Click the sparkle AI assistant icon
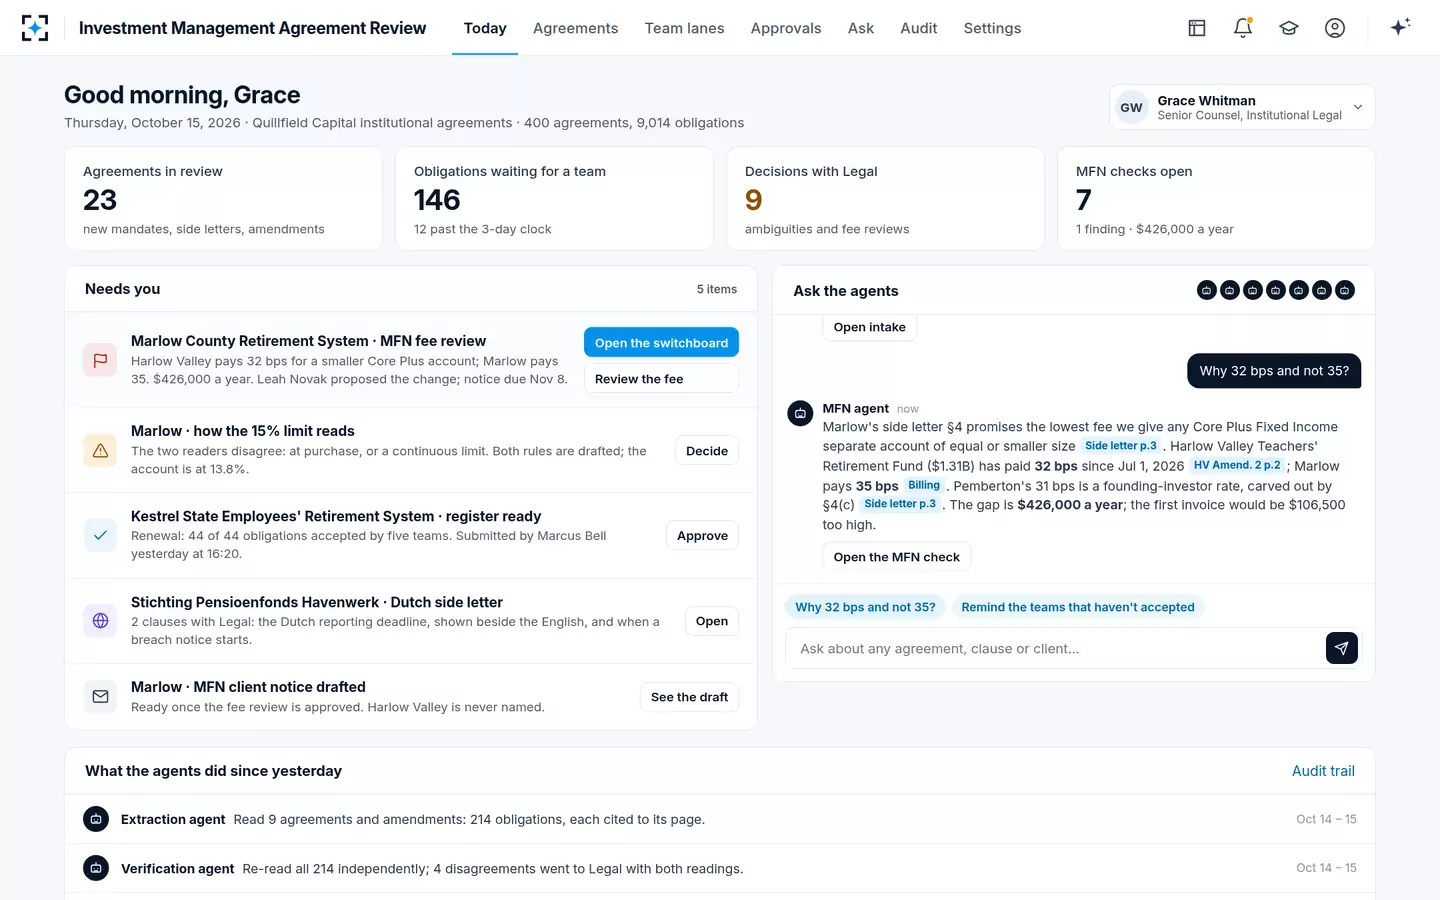1440x900 pixels. click(x=1400, y=27)
